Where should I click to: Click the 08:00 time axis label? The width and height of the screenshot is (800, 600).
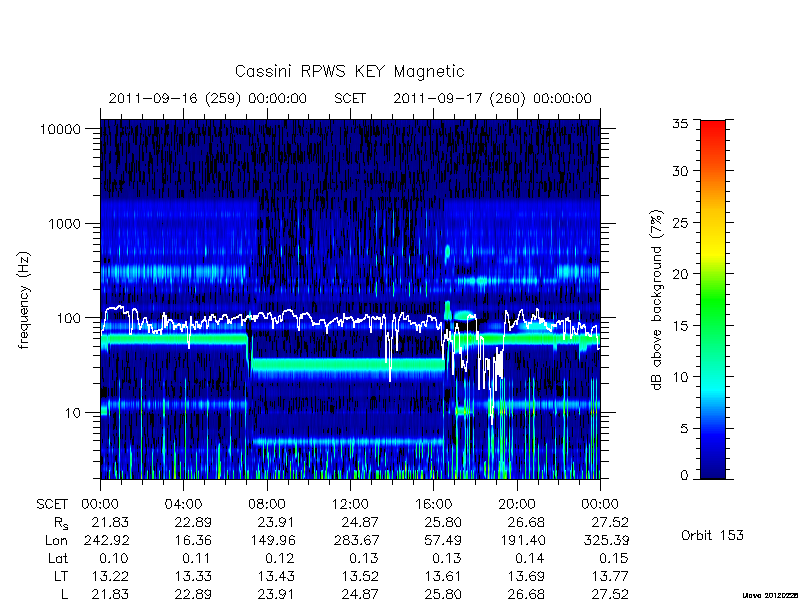pyautogui.click(x=267, y=505)
